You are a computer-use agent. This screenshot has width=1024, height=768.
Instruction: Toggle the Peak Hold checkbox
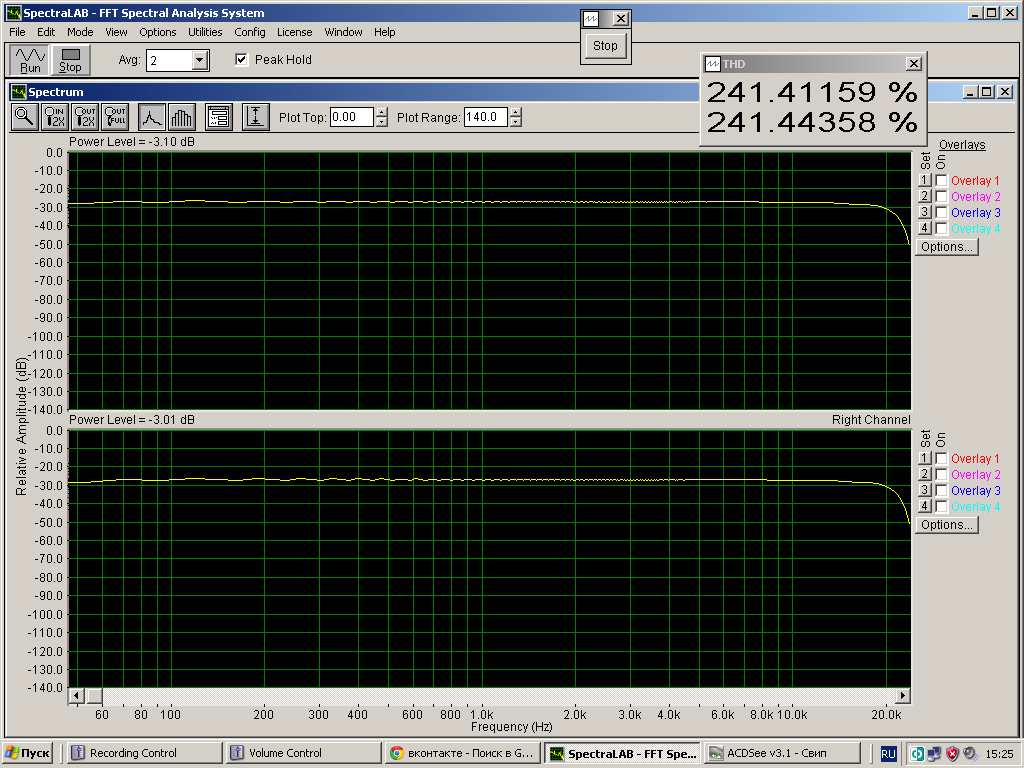[x=241, y=60]
